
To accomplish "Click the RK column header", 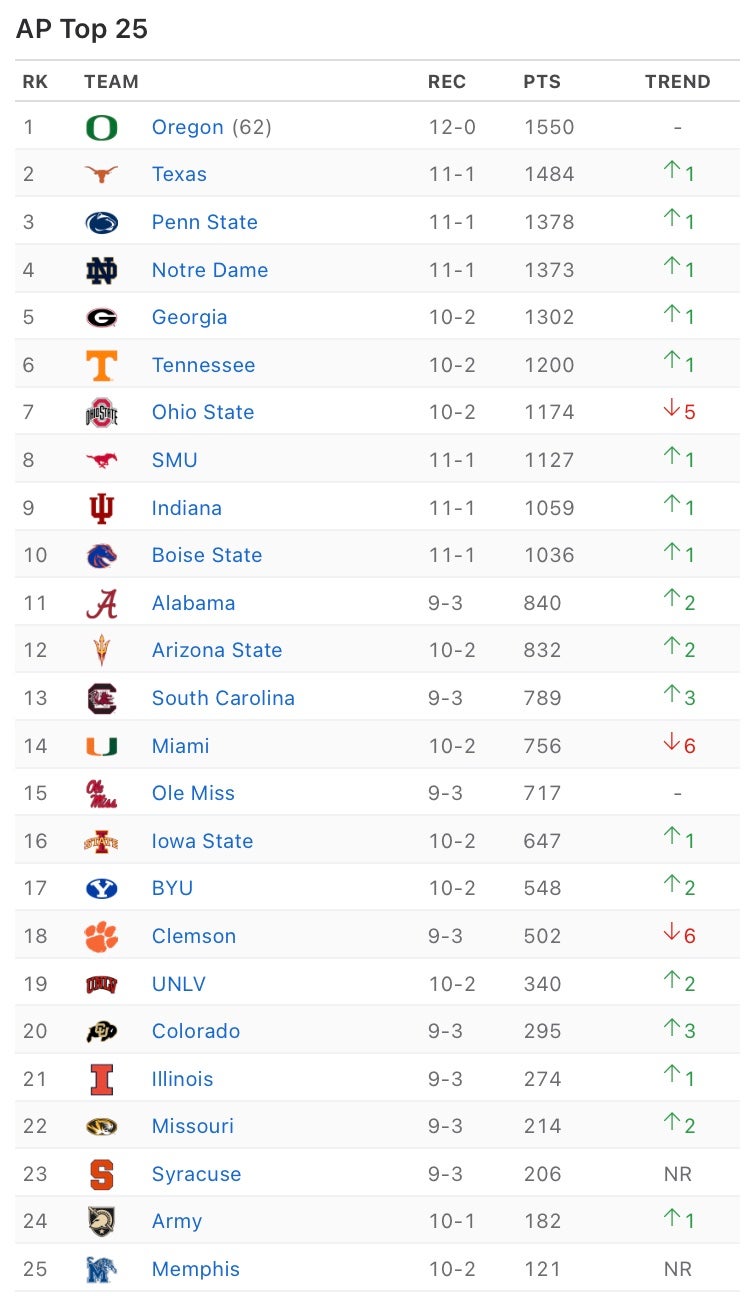I will pyautogui.click(x=35, y=82).
